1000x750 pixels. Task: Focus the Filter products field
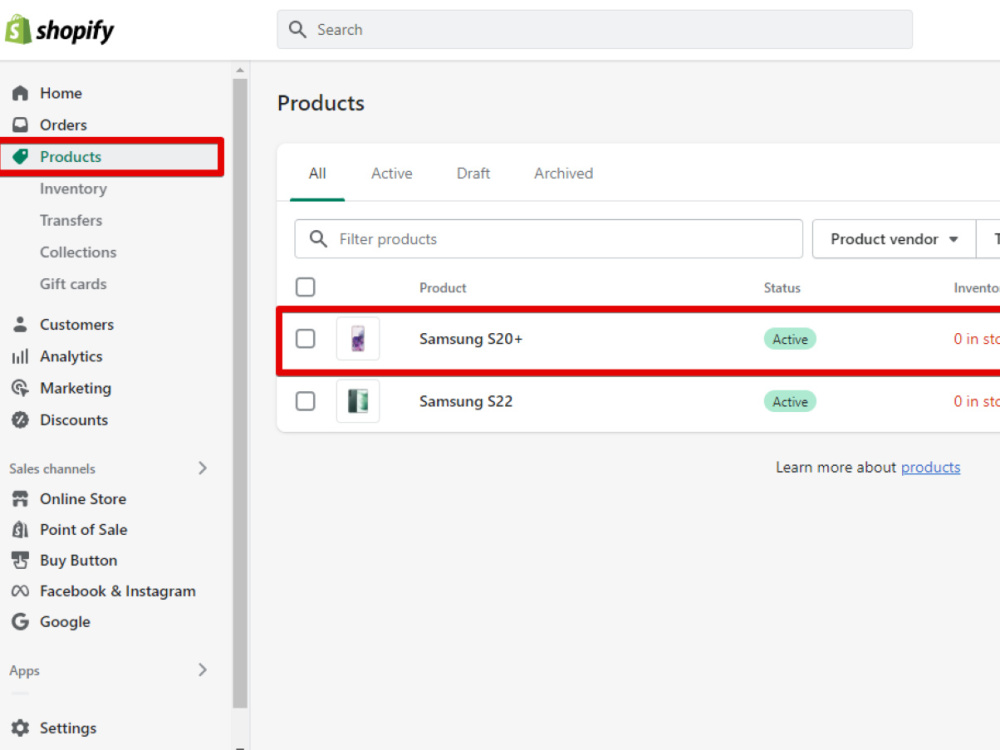(548, 239)
